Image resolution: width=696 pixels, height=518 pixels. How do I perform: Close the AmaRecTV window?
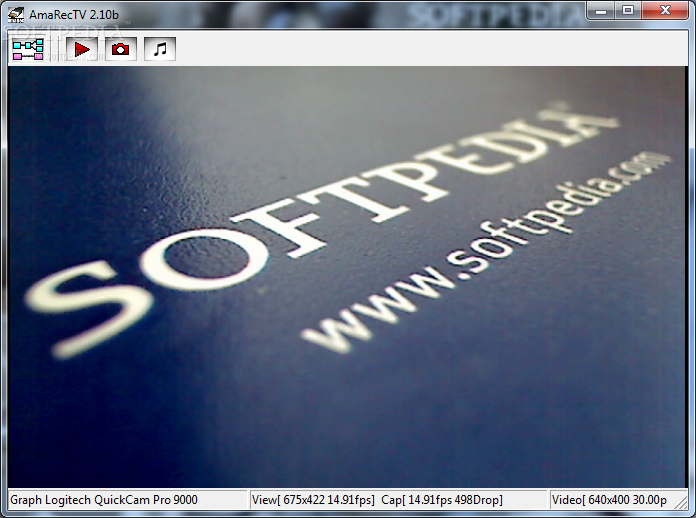coord(665,11)
